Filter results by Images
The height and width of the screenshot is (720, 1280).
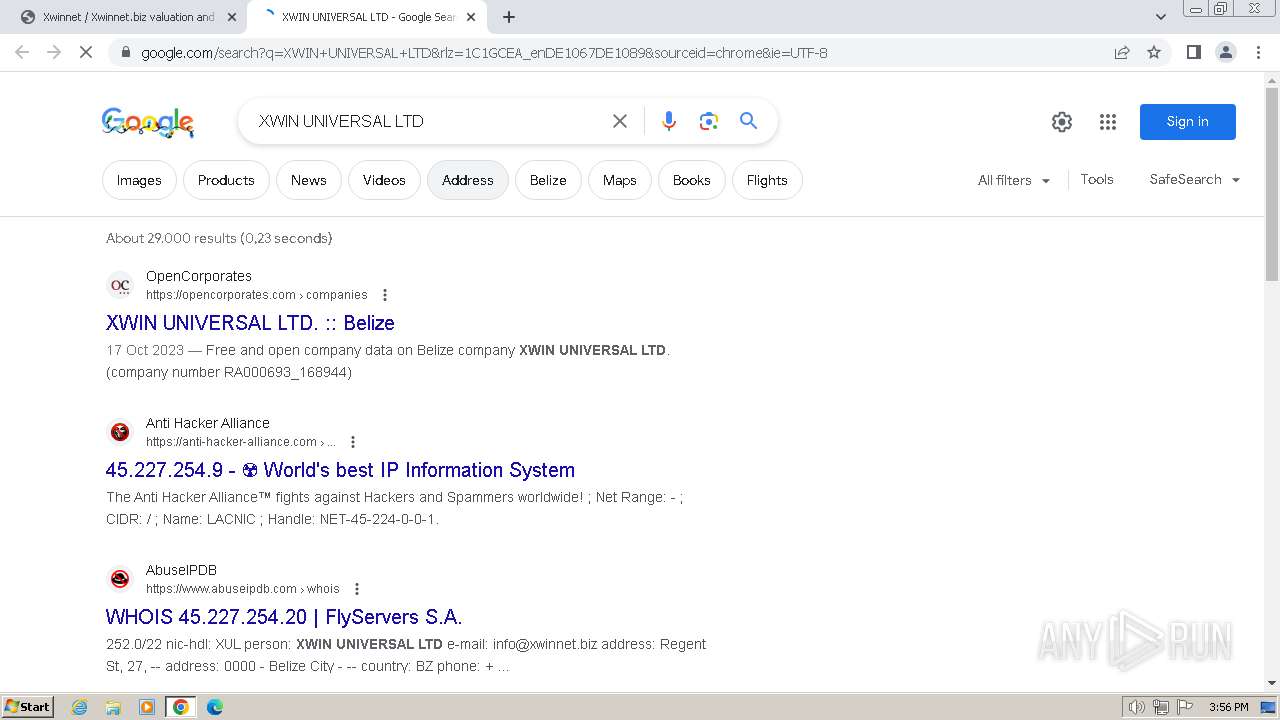(x=139, y=180)
